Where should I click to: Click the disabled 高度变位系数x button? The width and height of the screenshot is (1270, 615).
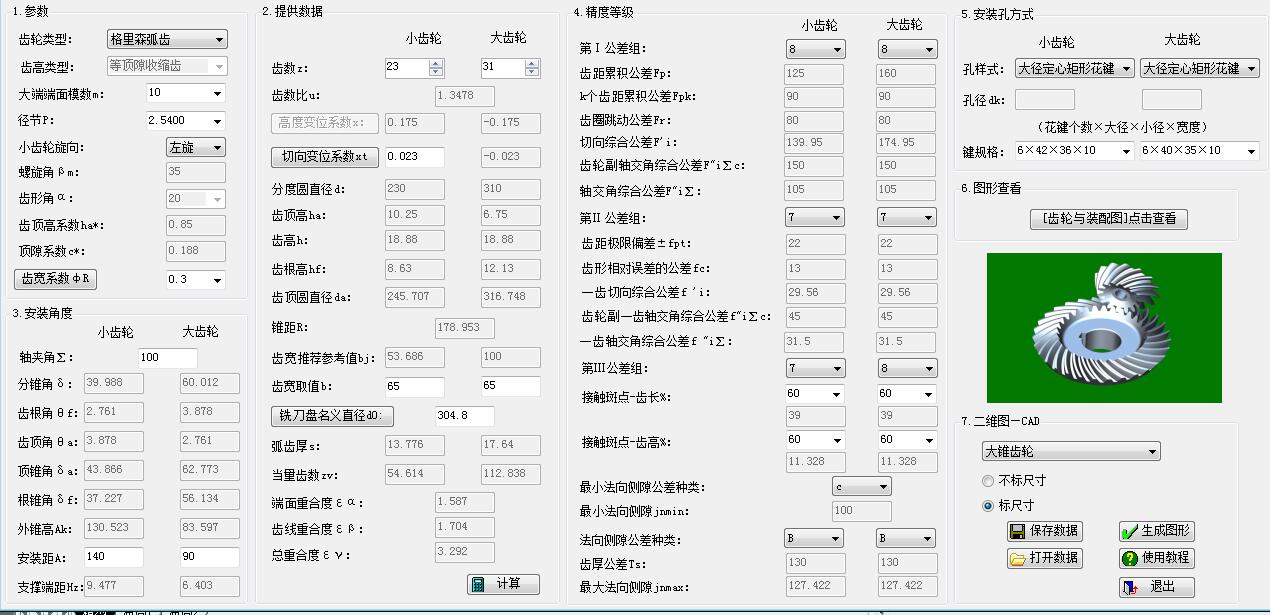(x=325, y=123)
